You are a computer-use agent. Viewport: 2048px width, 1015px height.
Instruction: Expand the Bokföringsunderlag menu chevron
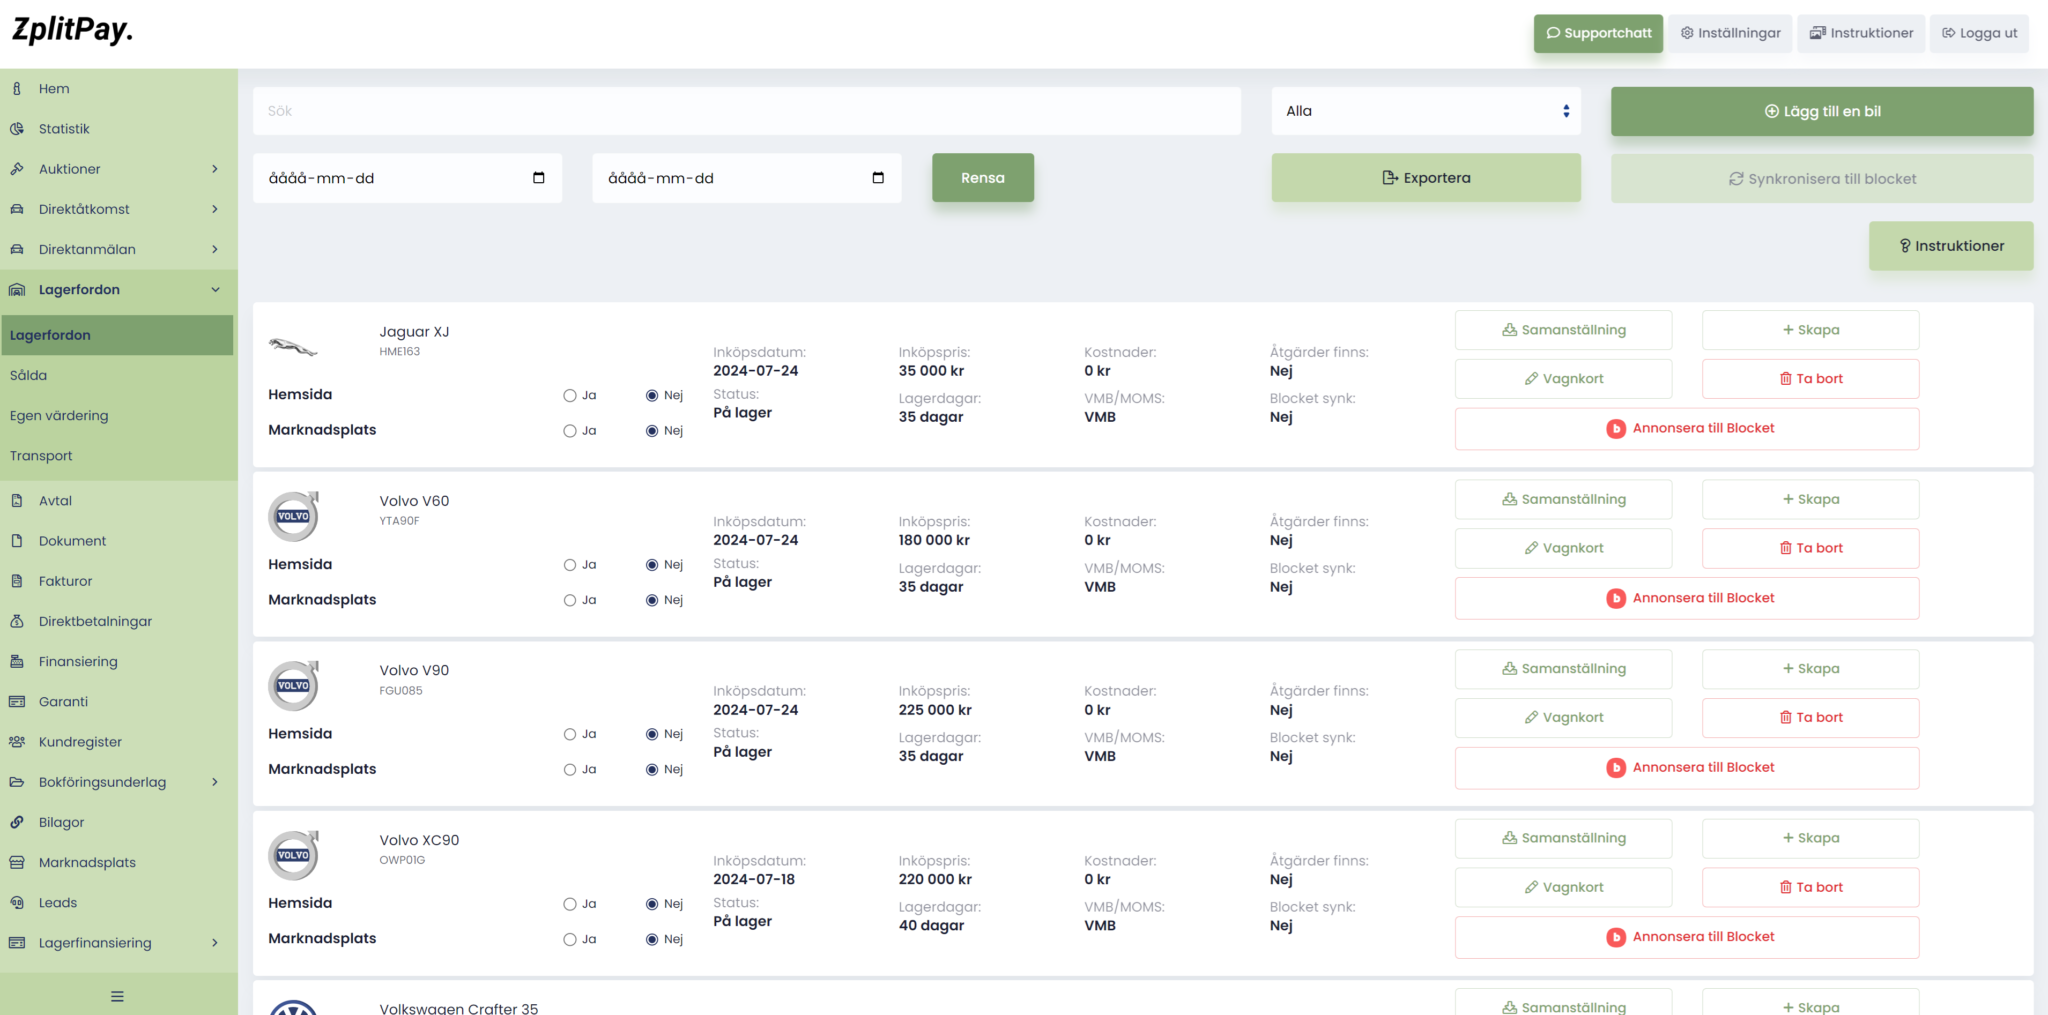point(214,782)
